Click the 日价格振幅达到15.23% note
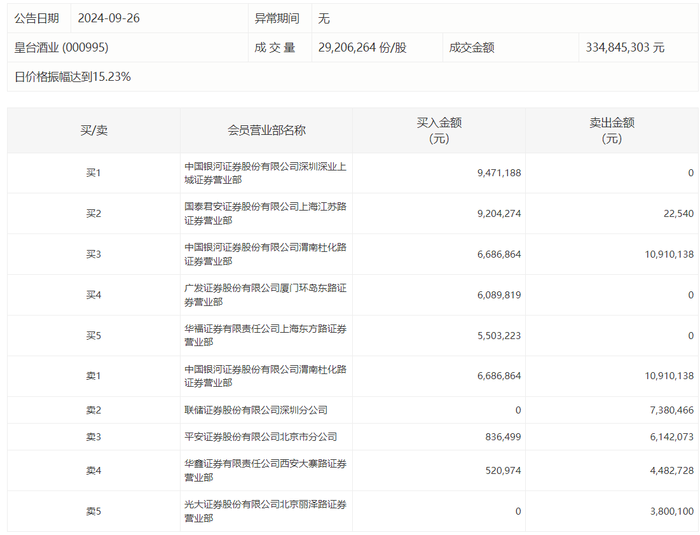Screen dimensions: 700x535 pyautogui.click(x=72, y=77)
